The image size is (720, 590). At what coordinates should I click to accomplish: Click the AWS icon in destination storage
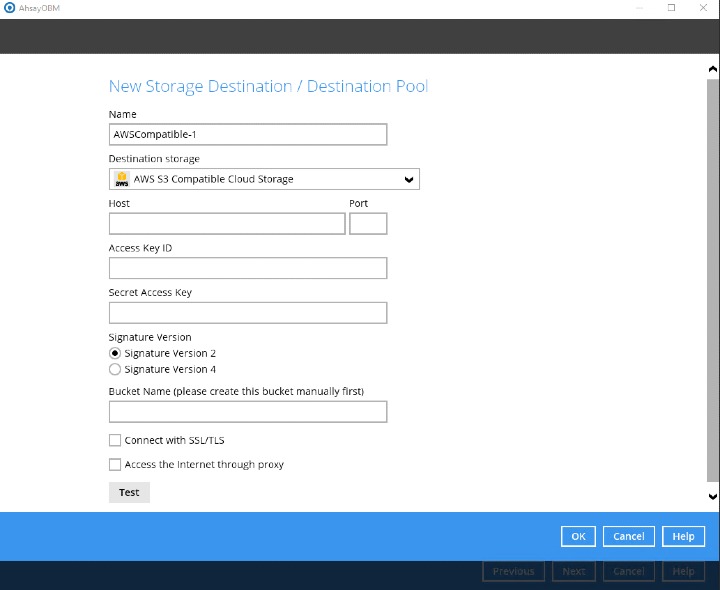coord(122,179)
